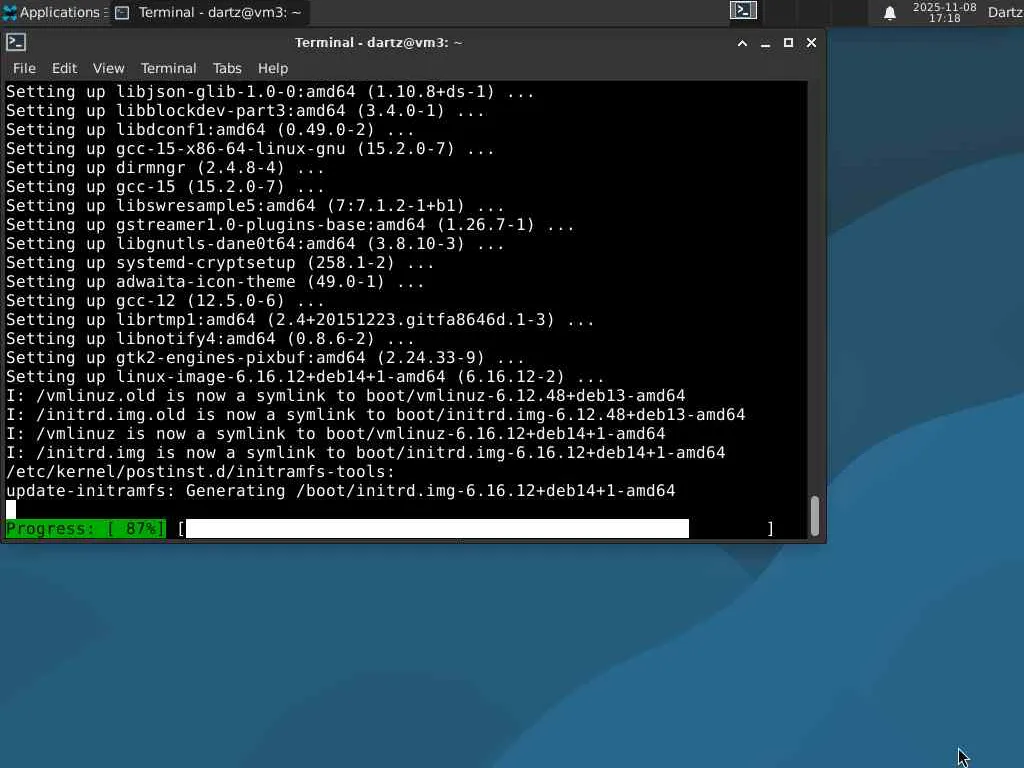Click the '/vmlinuz.old is now a symlink' line
Viewport: 1024px width, 768px height.
click(345, 396)
